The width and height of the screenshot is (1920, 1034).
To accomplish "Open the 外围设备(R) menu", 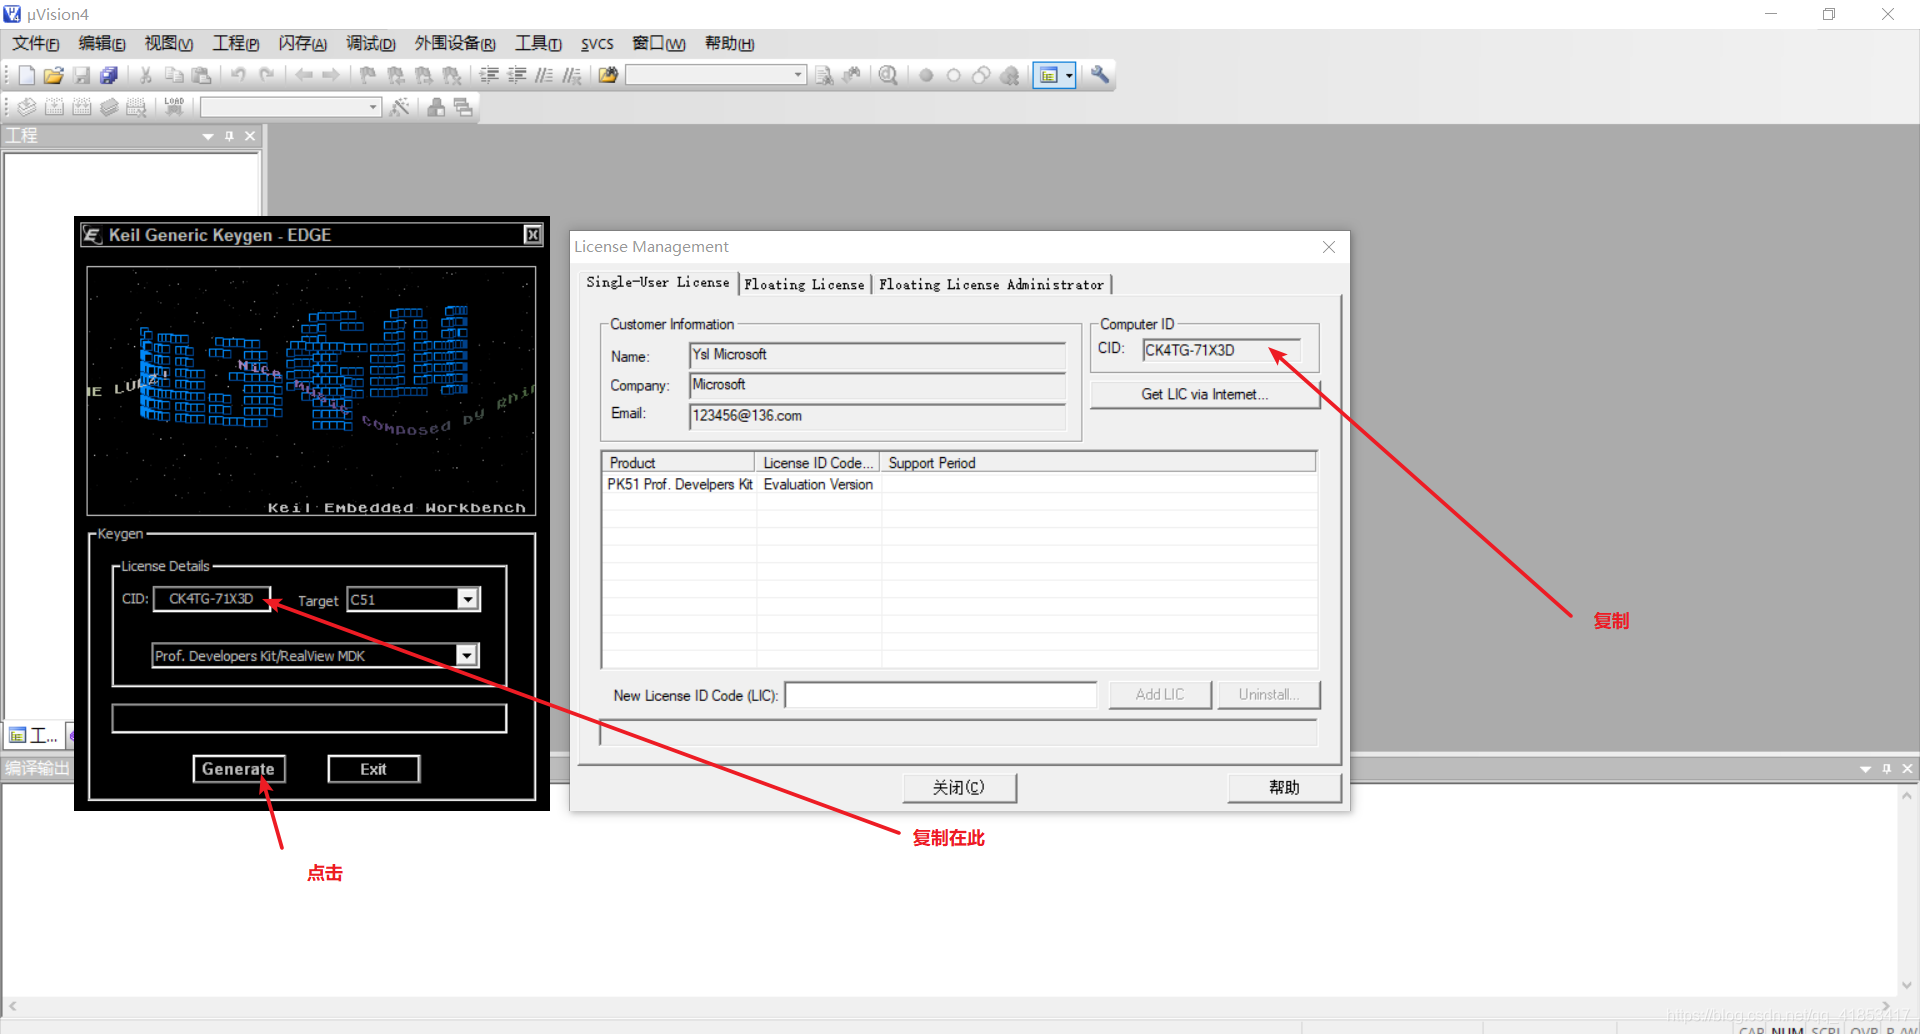I will 455,43.
